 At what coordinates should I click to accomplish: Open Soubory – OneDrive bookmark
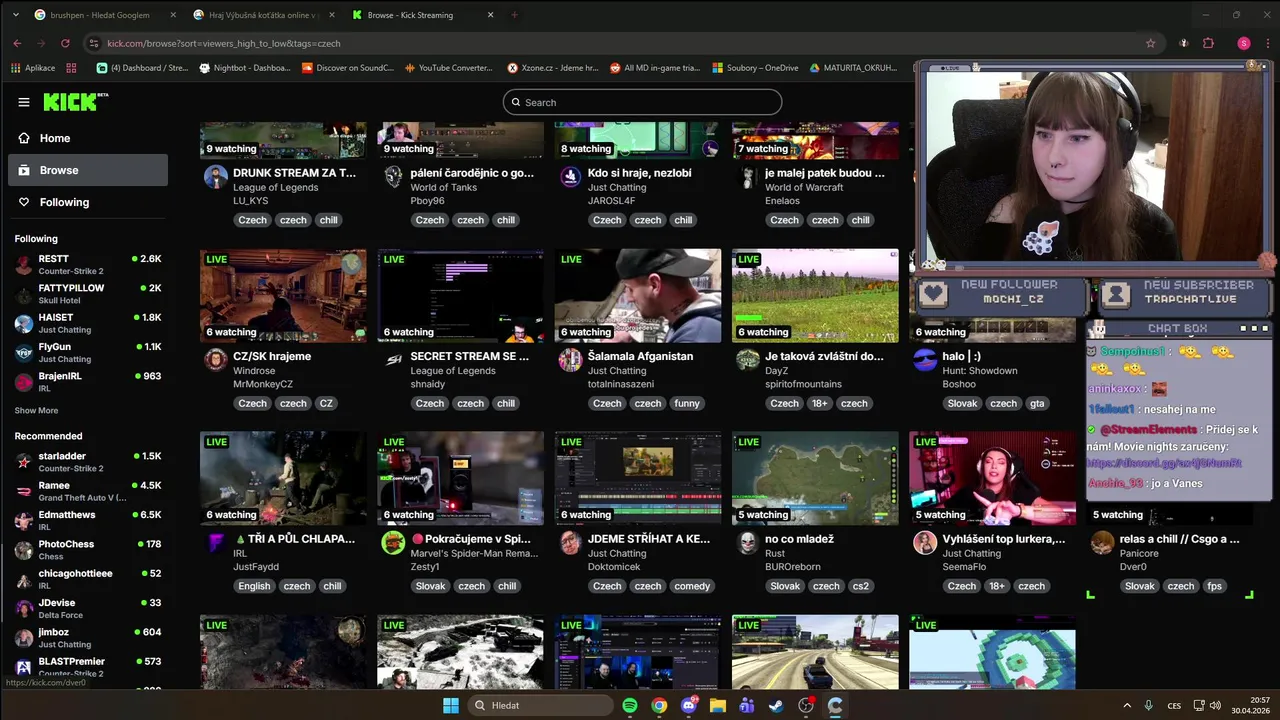point(755,68)
